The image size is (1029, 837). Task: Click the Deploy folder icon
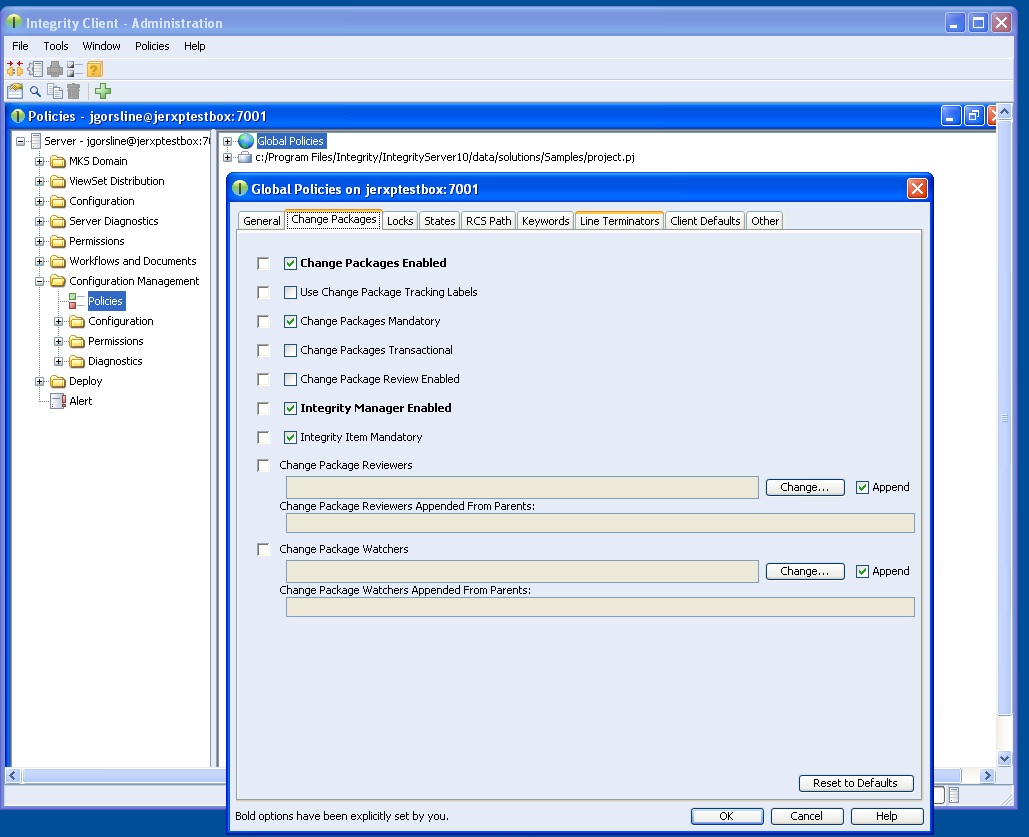click(58, 381)
